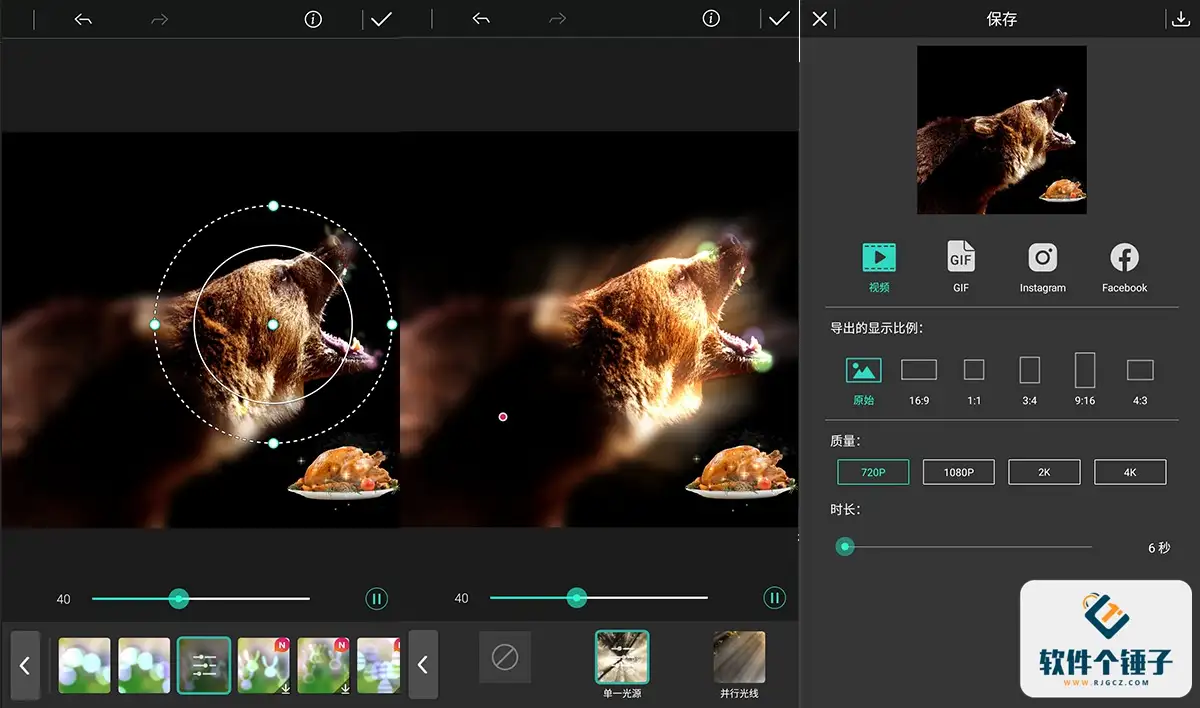The width and height of the screenshot is (1200, 708).
Task: Undo the last edit in left editor
Action: click(x=82, y=18)
